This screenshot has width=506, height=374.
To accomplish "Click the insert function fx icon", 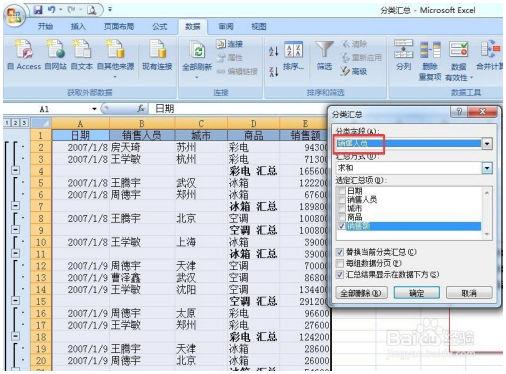I will (141, 108).
